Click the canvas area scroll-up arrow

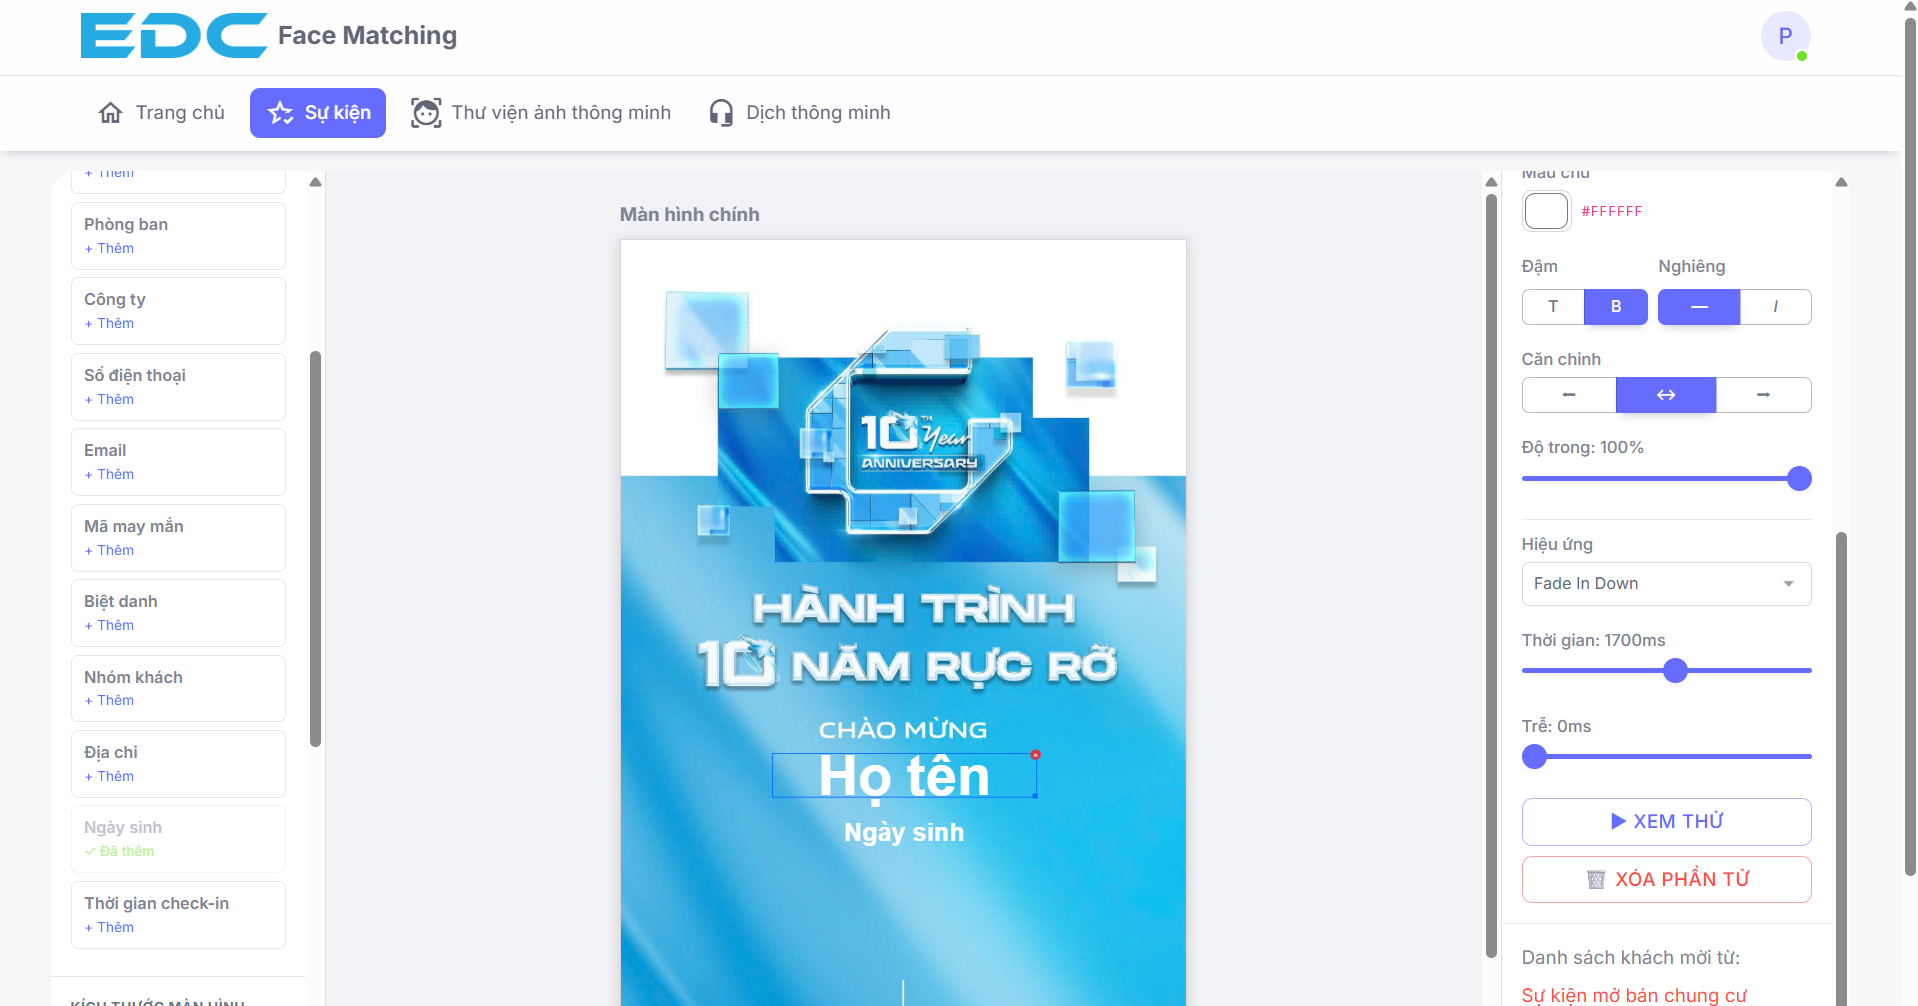(x=1491, y=182)
